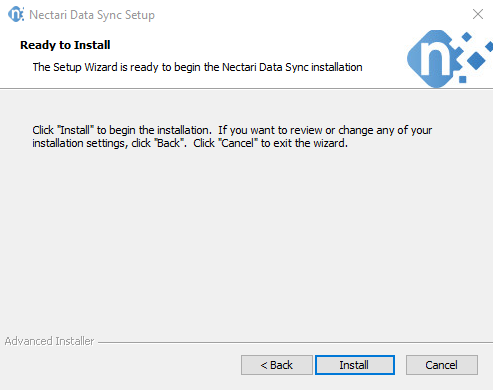Click the Install button to begin installation

355,365
